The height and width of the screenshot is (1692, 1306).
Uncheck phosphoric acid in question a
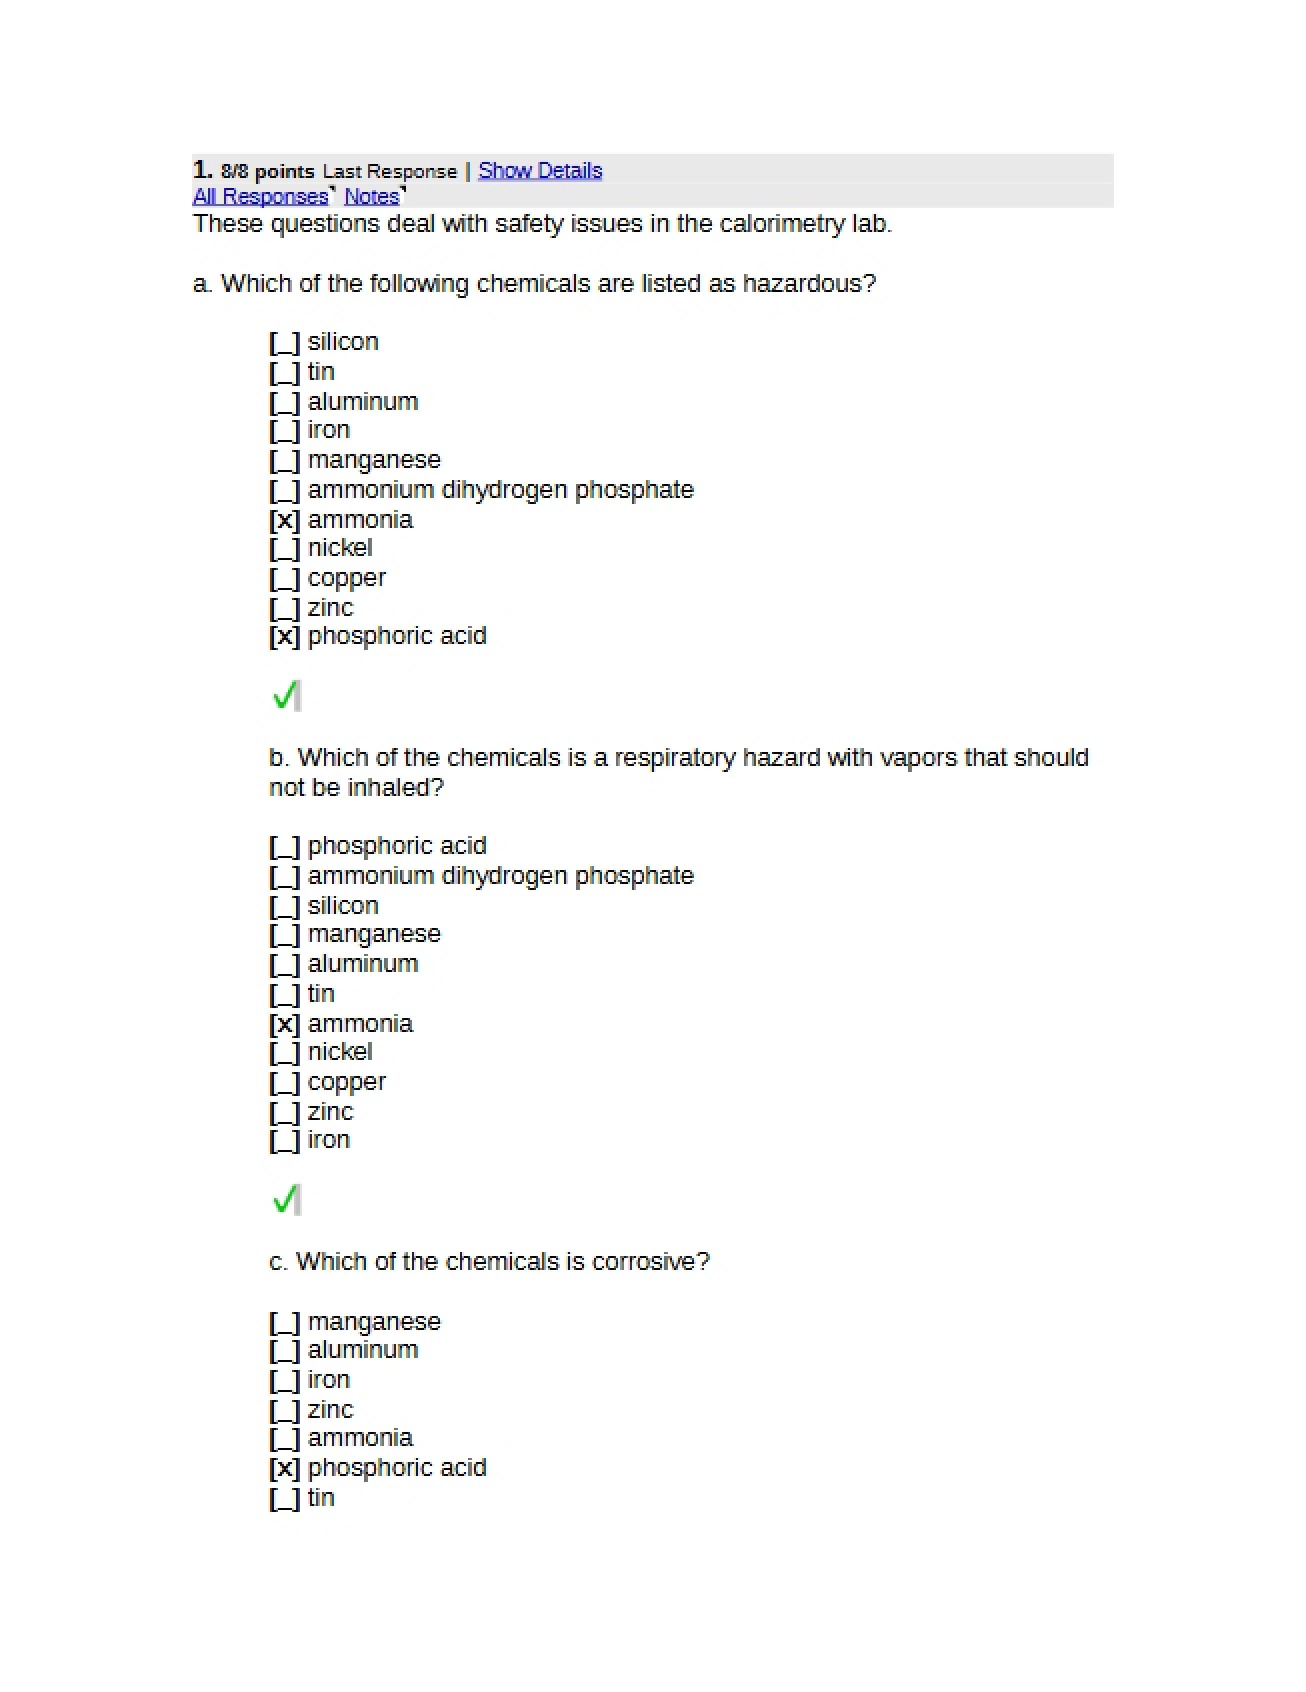tap(285, 637)
